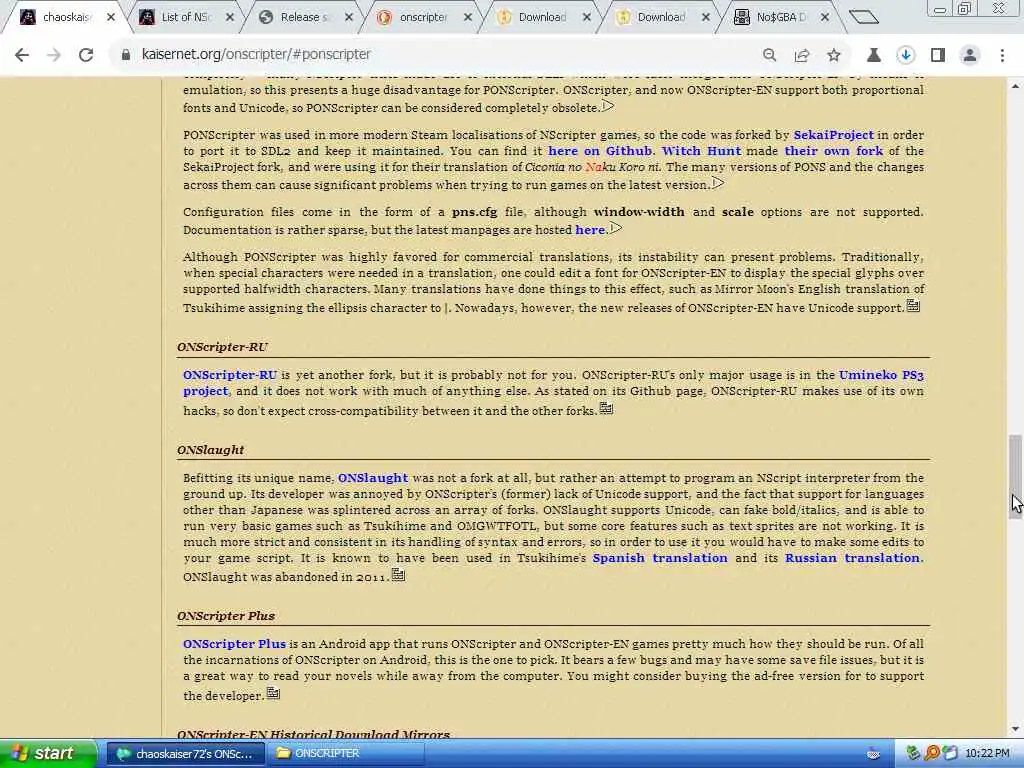1024x768 pixels.
Task: Click the end icon after 'other forks'
Action: [x=606, y=409]
